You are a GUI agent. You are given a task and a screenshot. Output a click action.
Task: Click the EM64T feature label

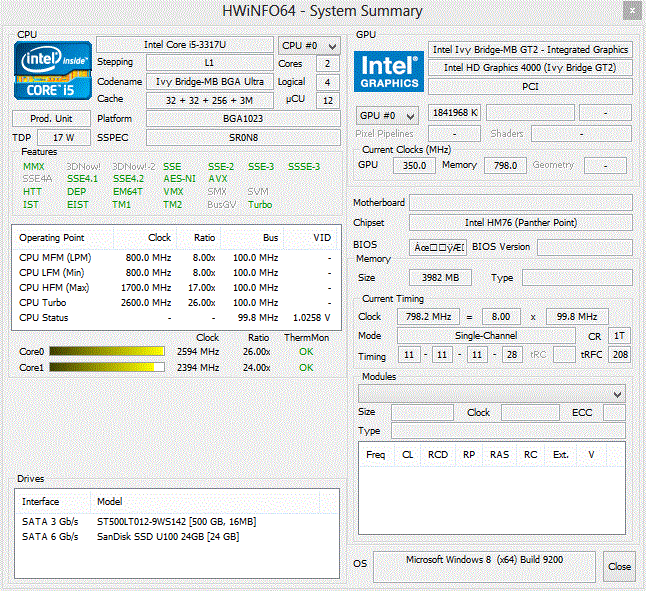pyautogui.click(x=128, y=192)
